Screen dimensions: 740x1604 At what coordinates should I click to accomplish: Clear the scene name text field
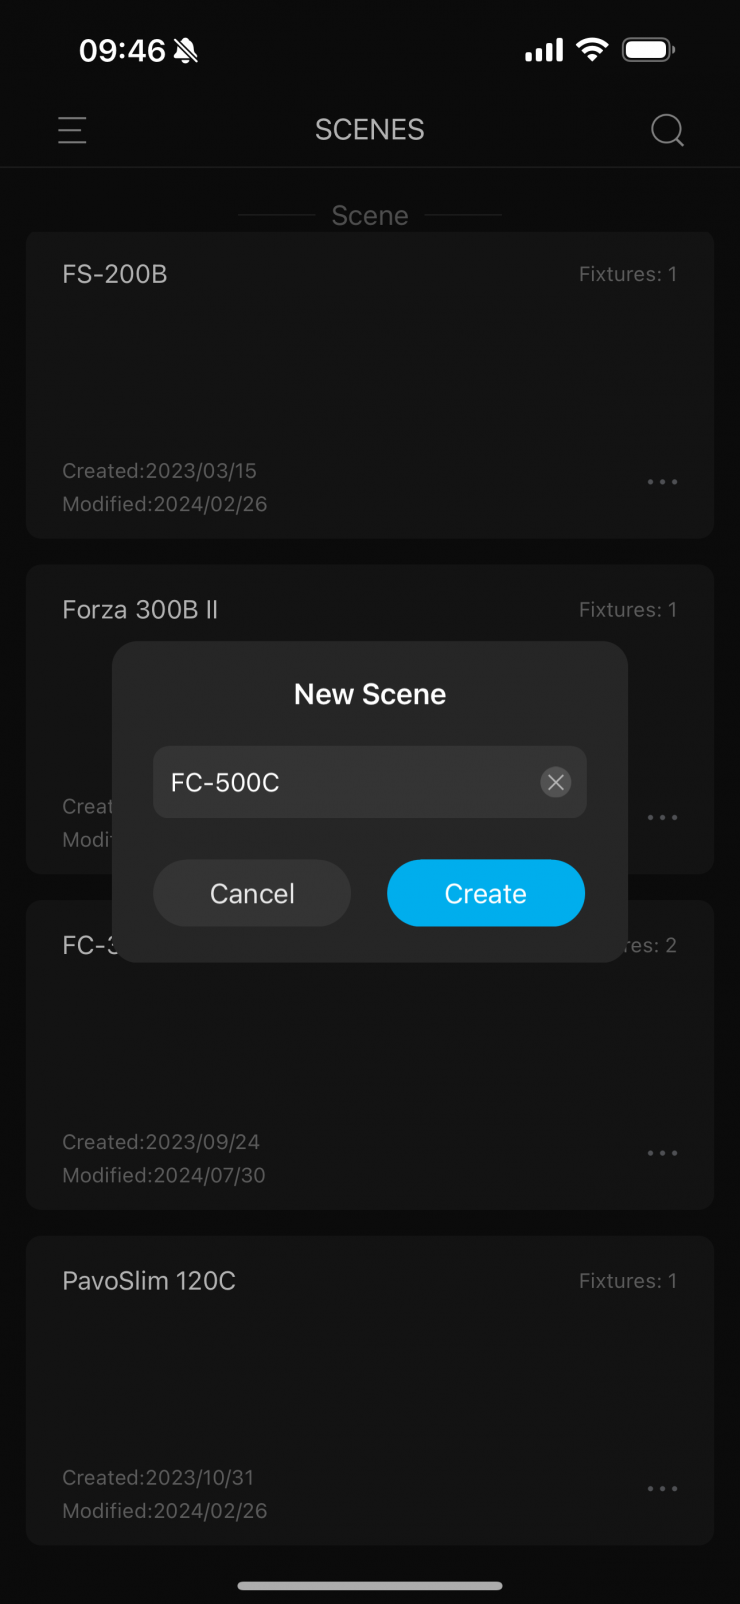[556, 782]
